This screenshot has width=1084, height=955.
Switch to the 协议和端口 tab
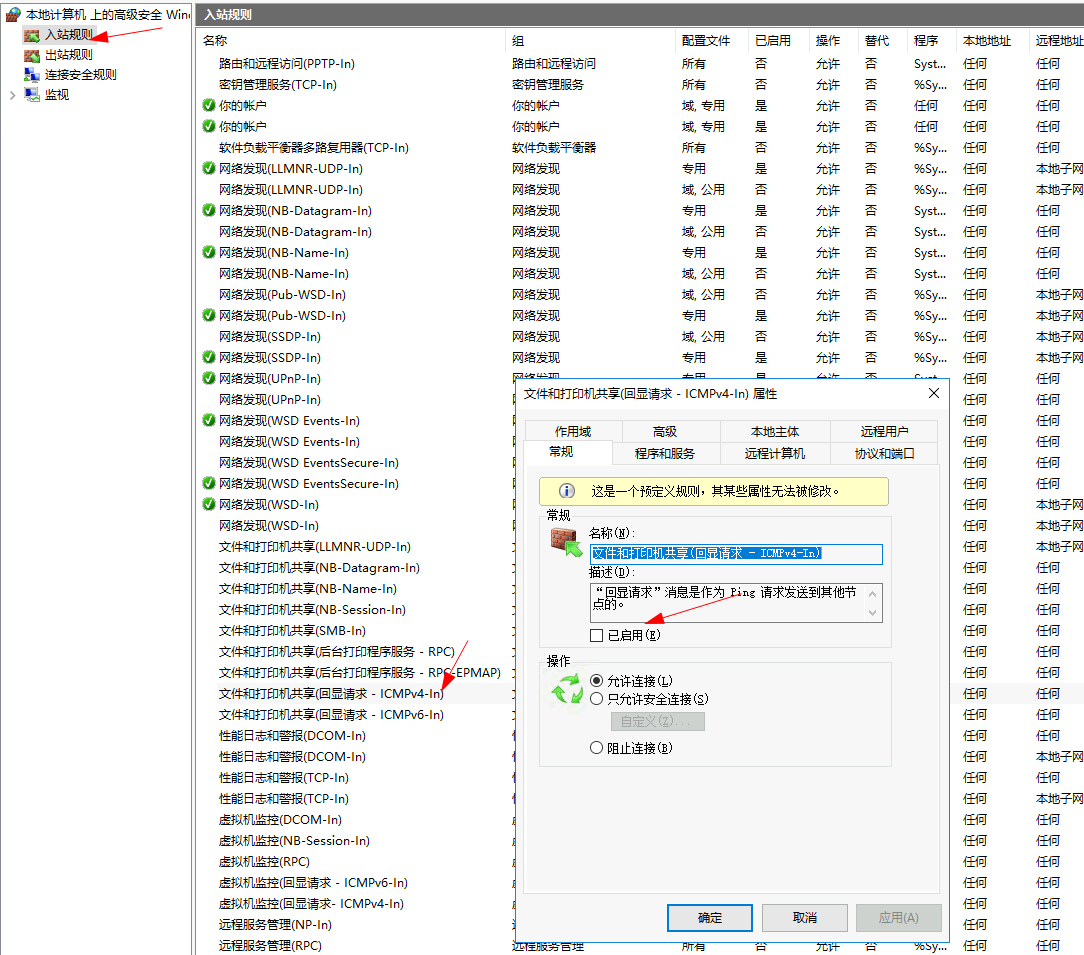point(883,453)
